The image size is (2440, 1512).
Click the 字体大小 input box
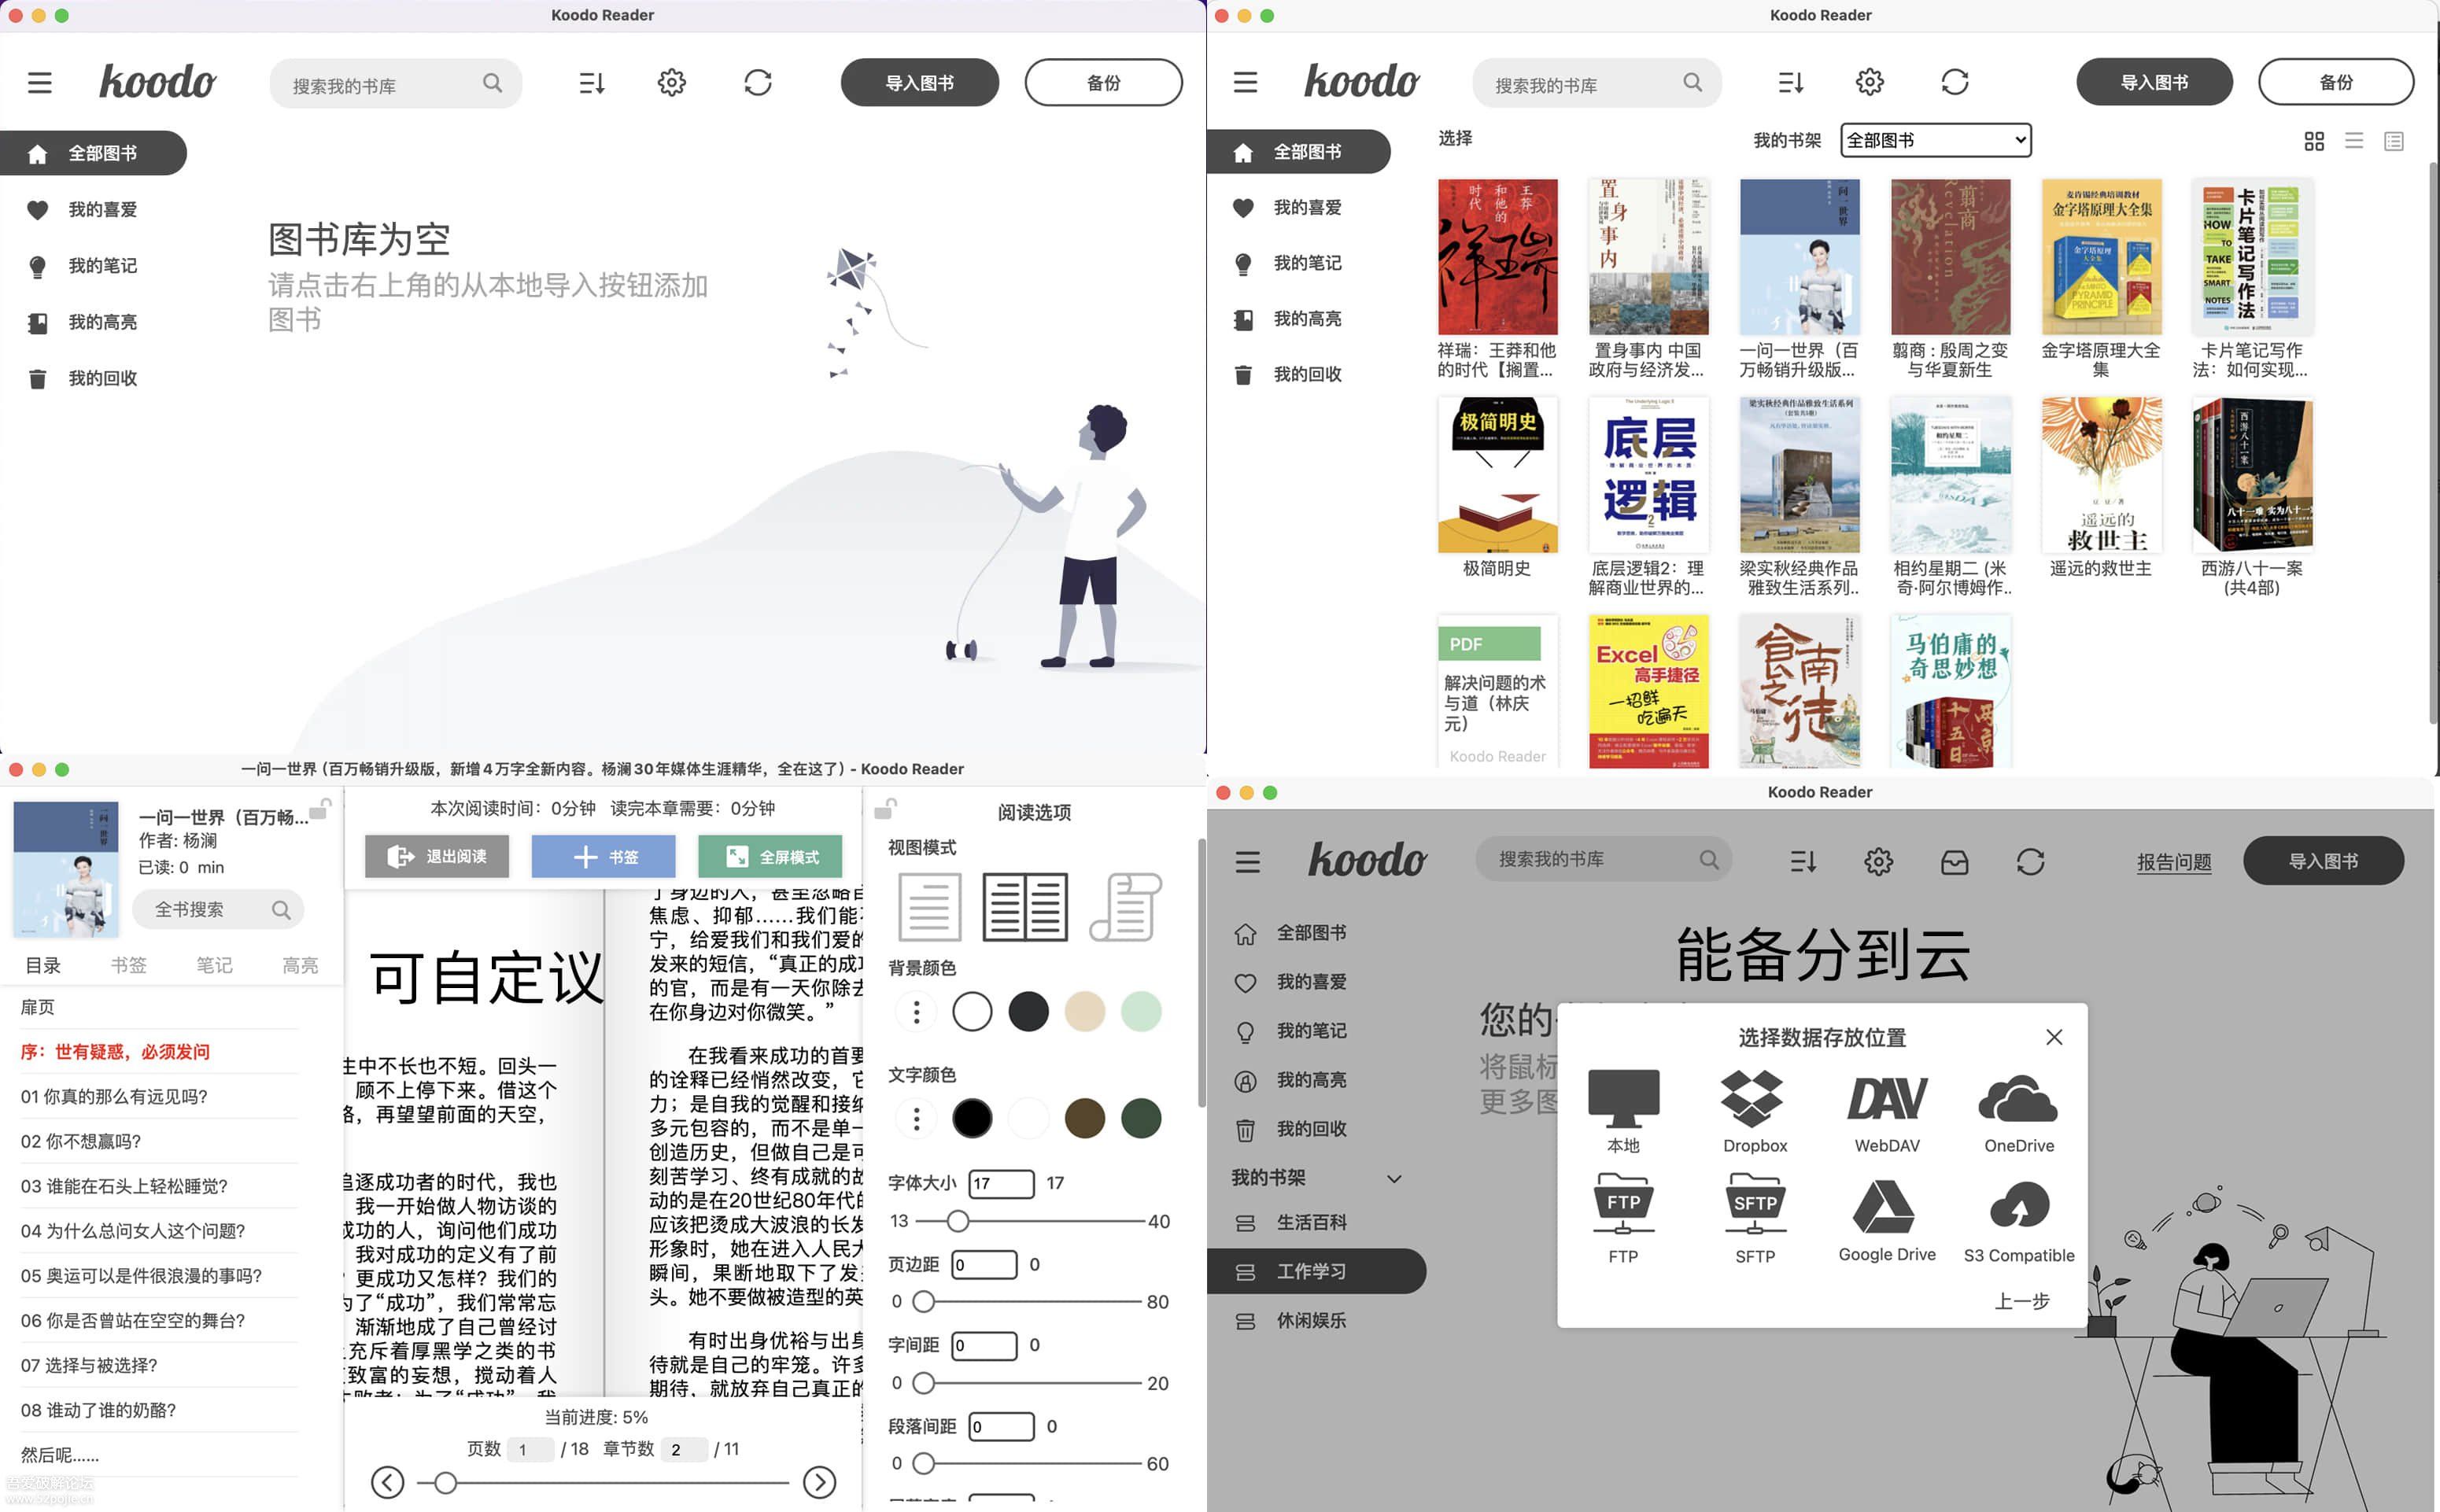click(1002, 1183)
